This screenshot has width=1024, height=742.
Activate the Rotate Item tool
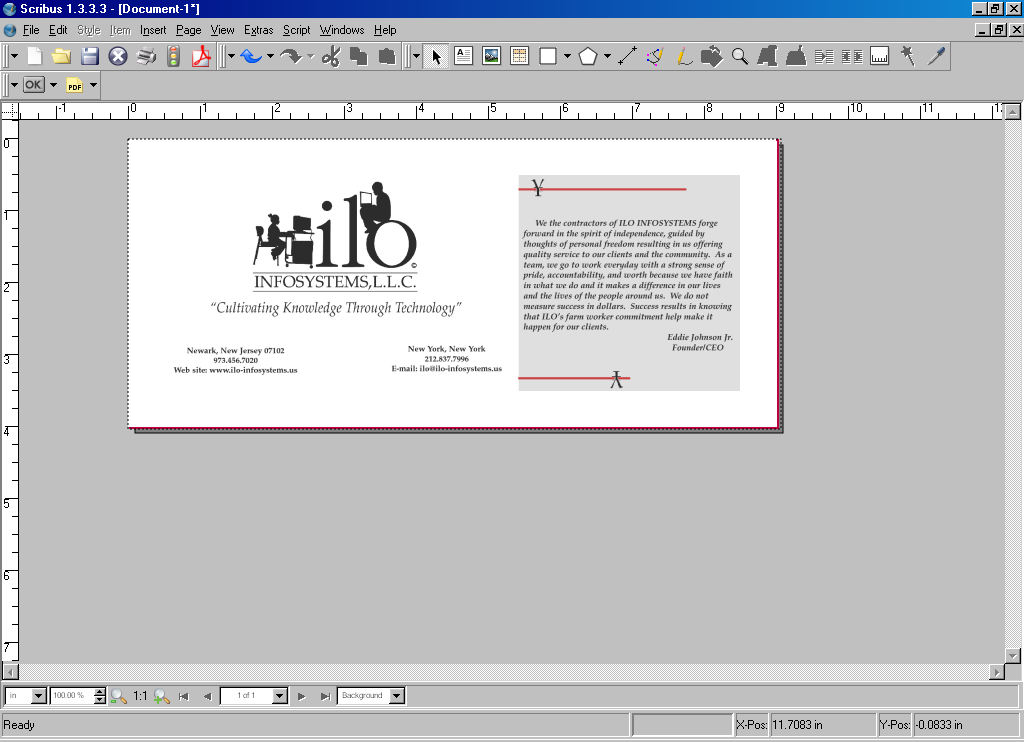[712, 56]
